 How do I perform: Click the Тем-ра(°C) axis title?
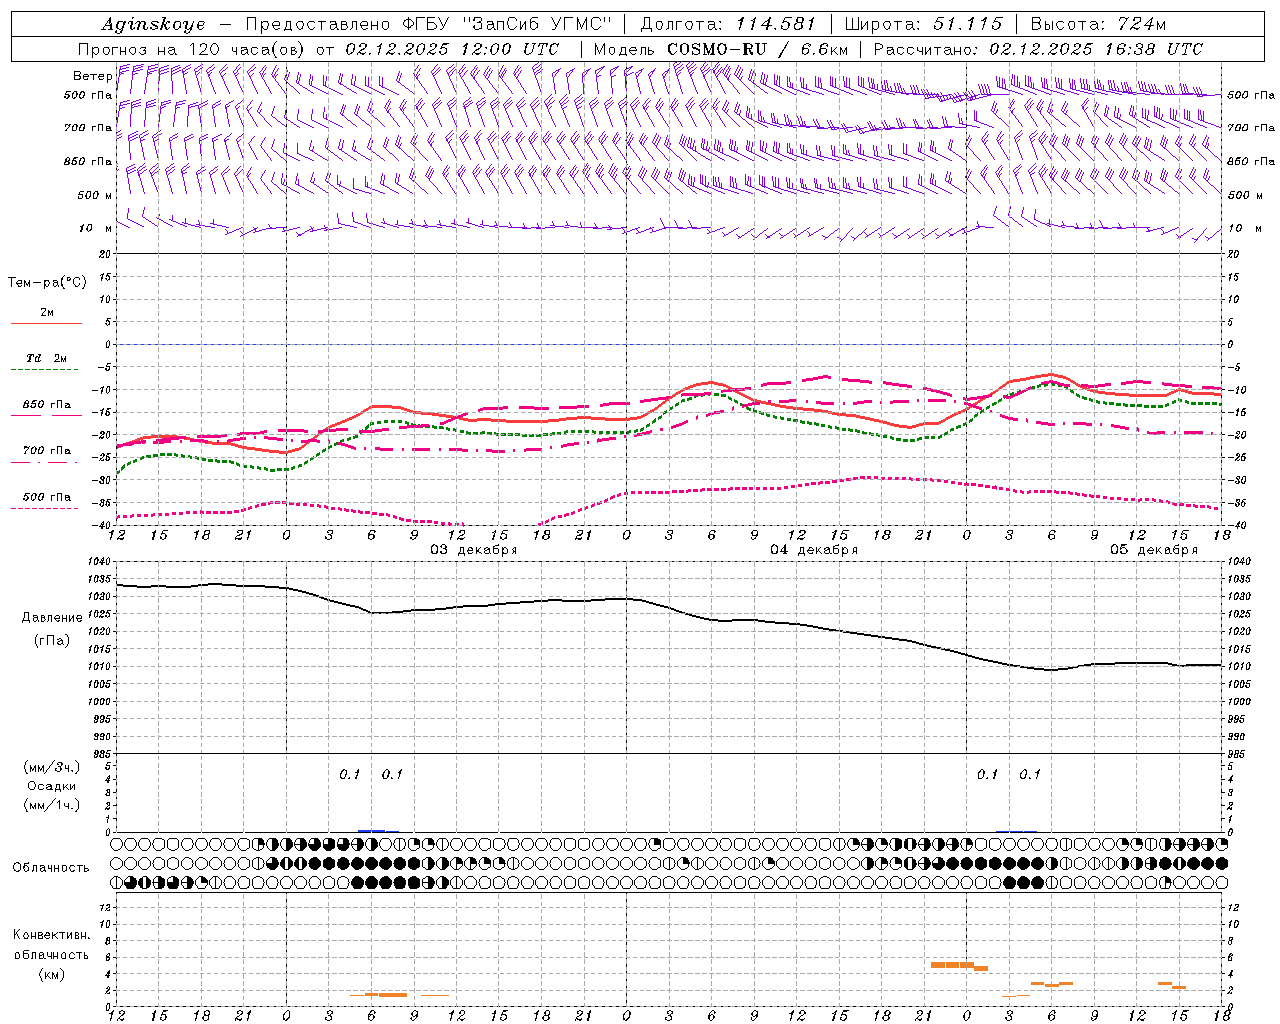pyautogui.click(x=47, y=283)
